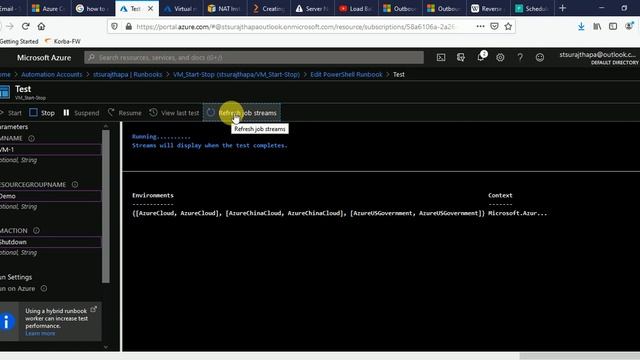Bookmark this page with the star icon
The height and width of the screenshot is (360, 640).
tap(508, 27)
